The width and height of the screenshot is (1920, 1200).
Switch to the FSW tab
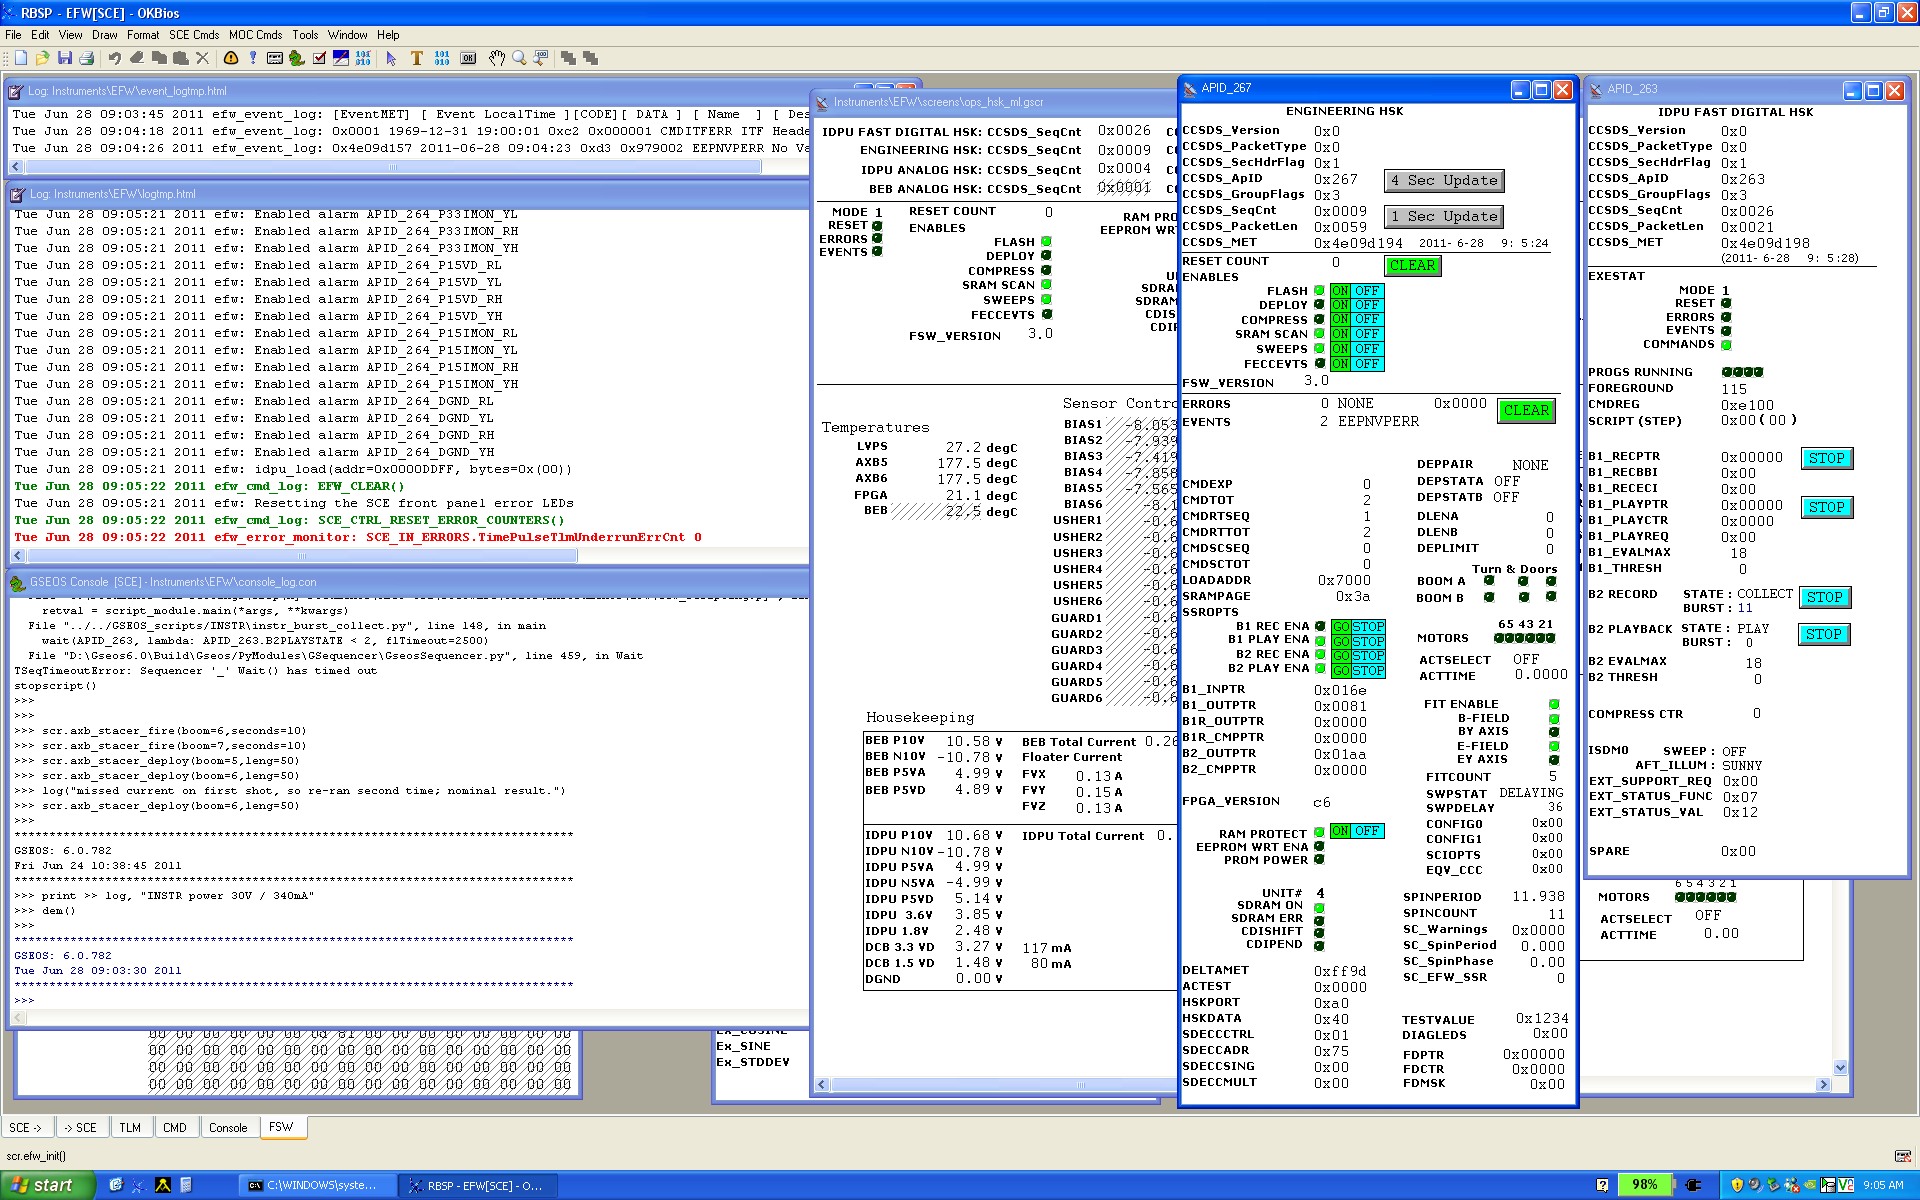point(282,1126)
